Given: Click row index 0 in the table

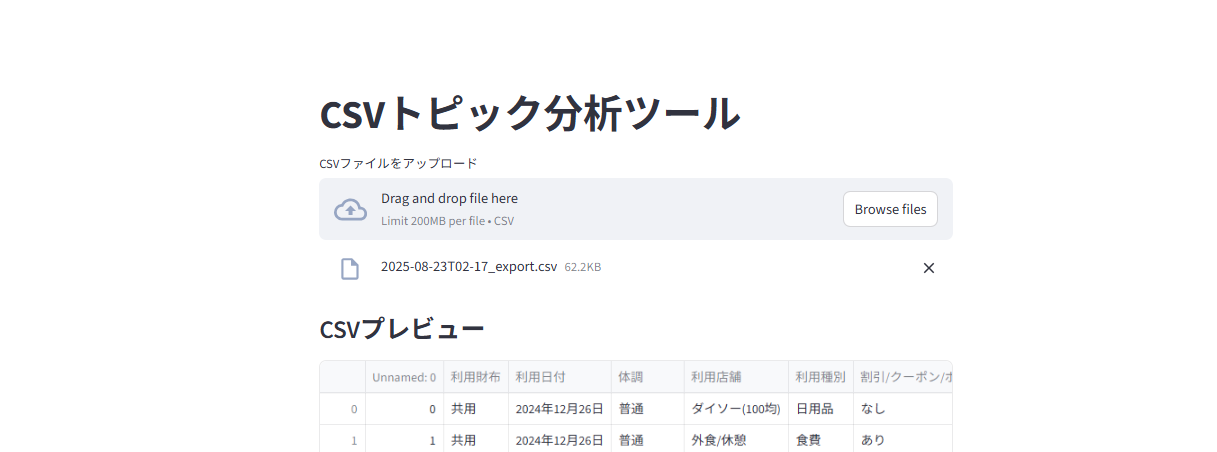Looking at the screenshot, I should pos(343,409).
